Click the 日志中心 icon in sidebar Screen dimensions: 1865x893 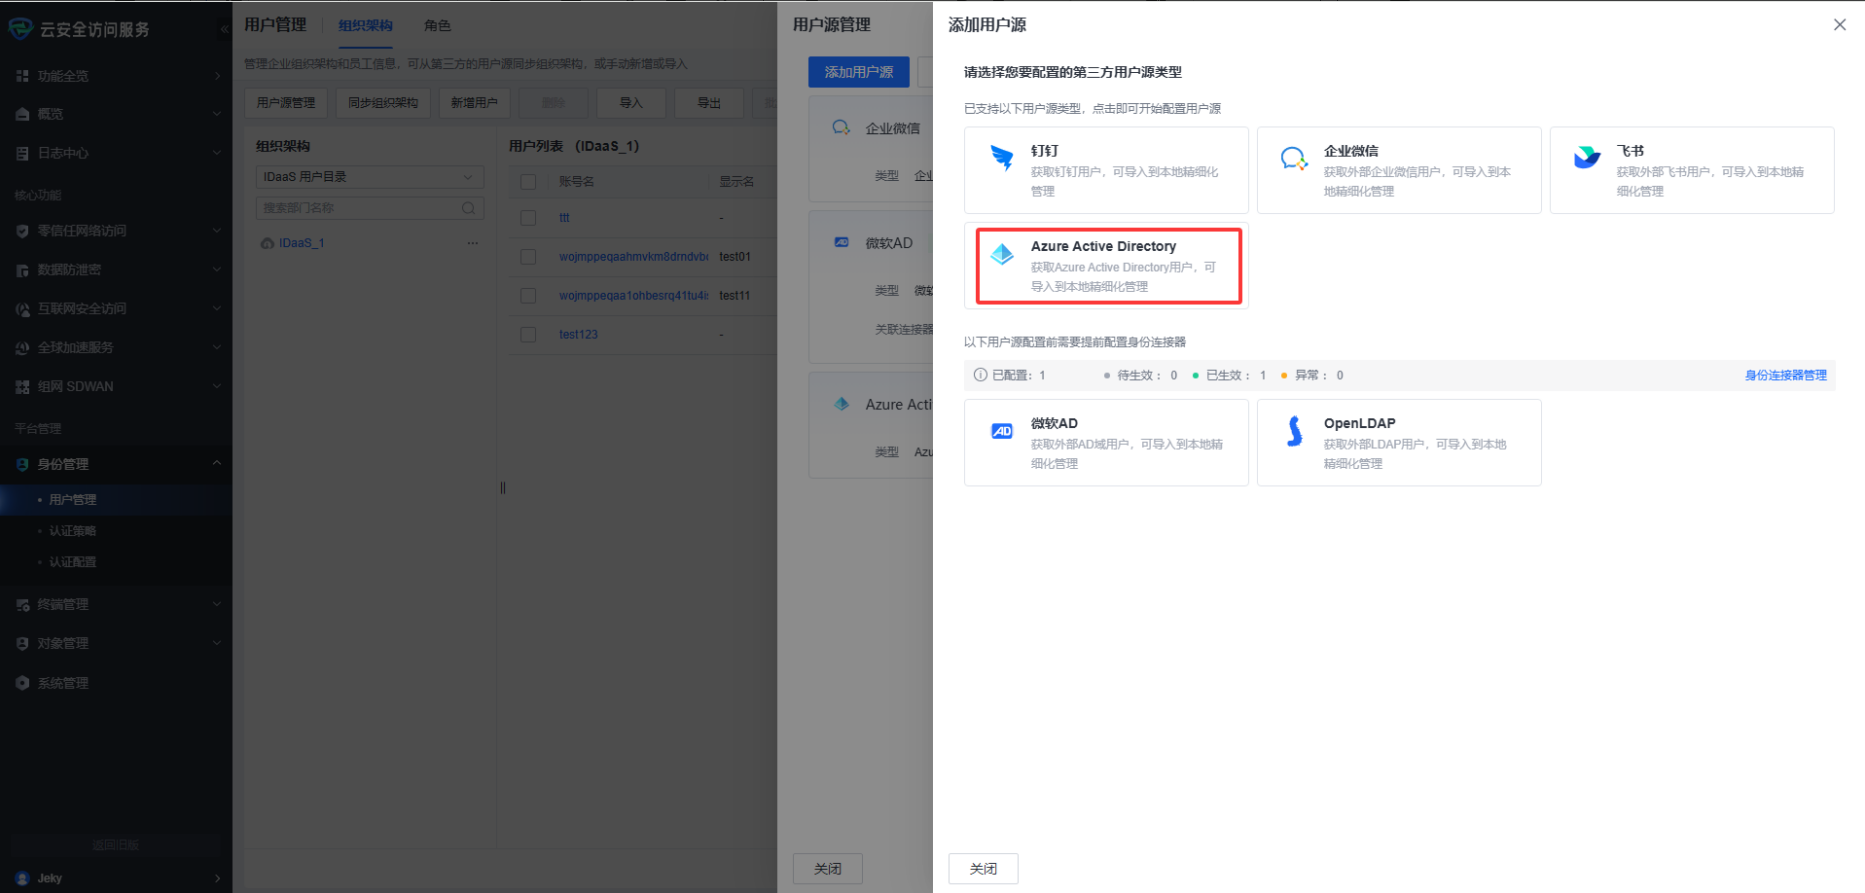tap(22, 153)
